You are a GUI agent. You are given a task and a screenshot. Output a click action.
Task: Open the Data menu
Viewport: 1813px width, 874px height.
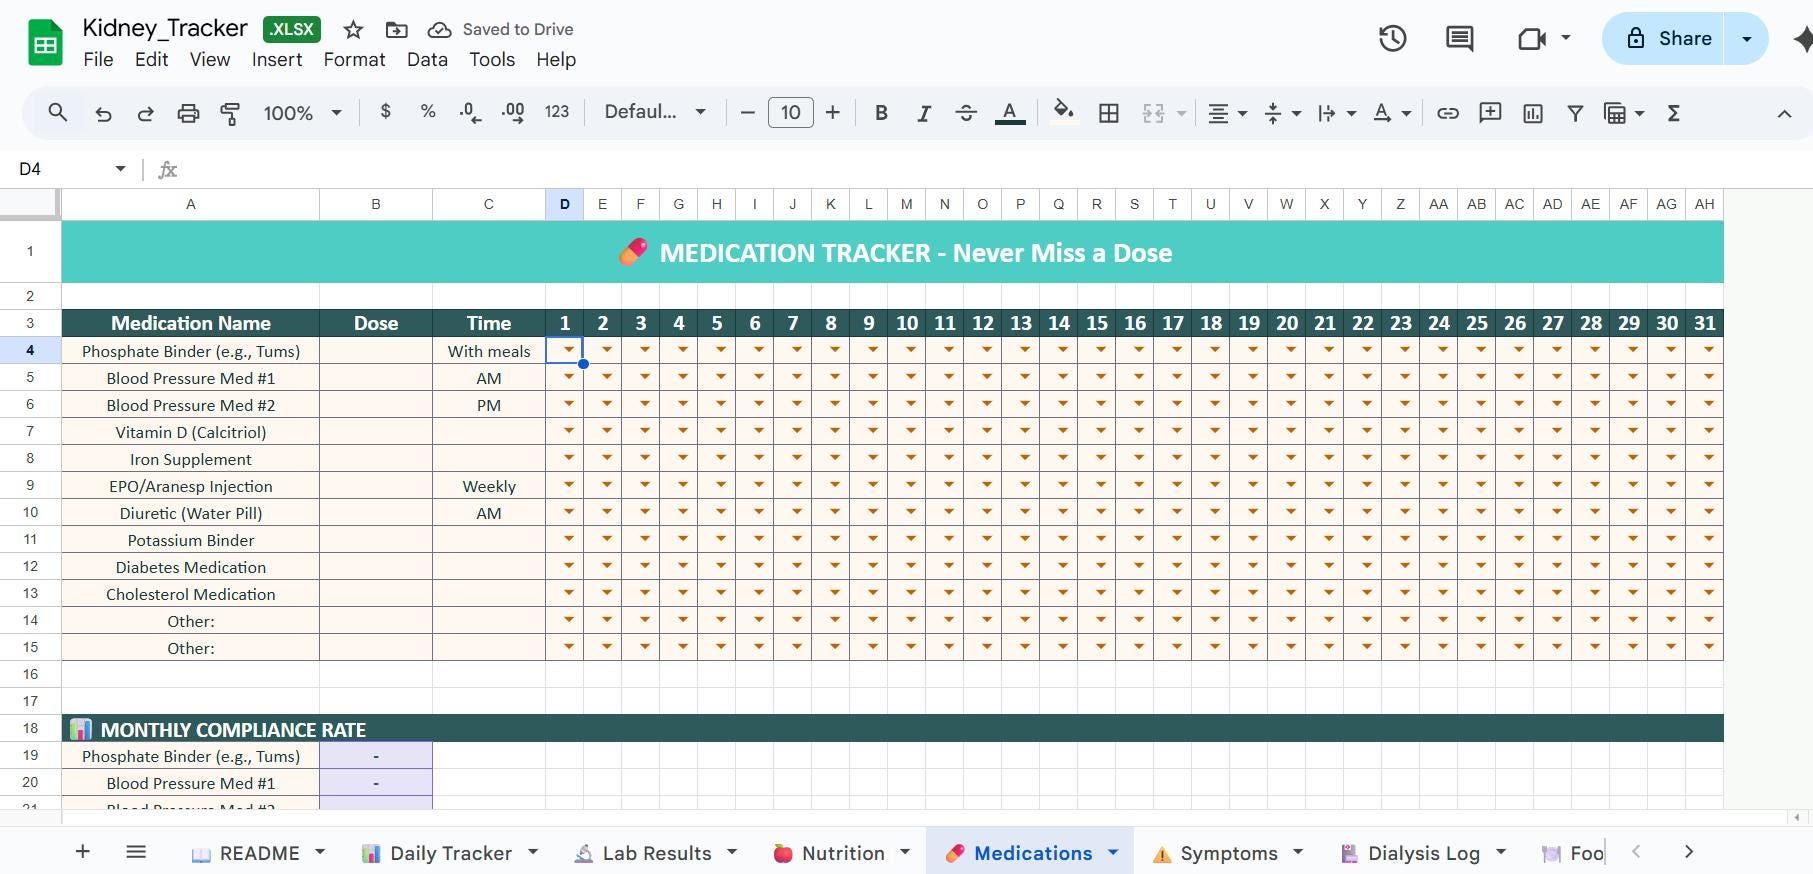pyautogui.click(x=427, y=60)
